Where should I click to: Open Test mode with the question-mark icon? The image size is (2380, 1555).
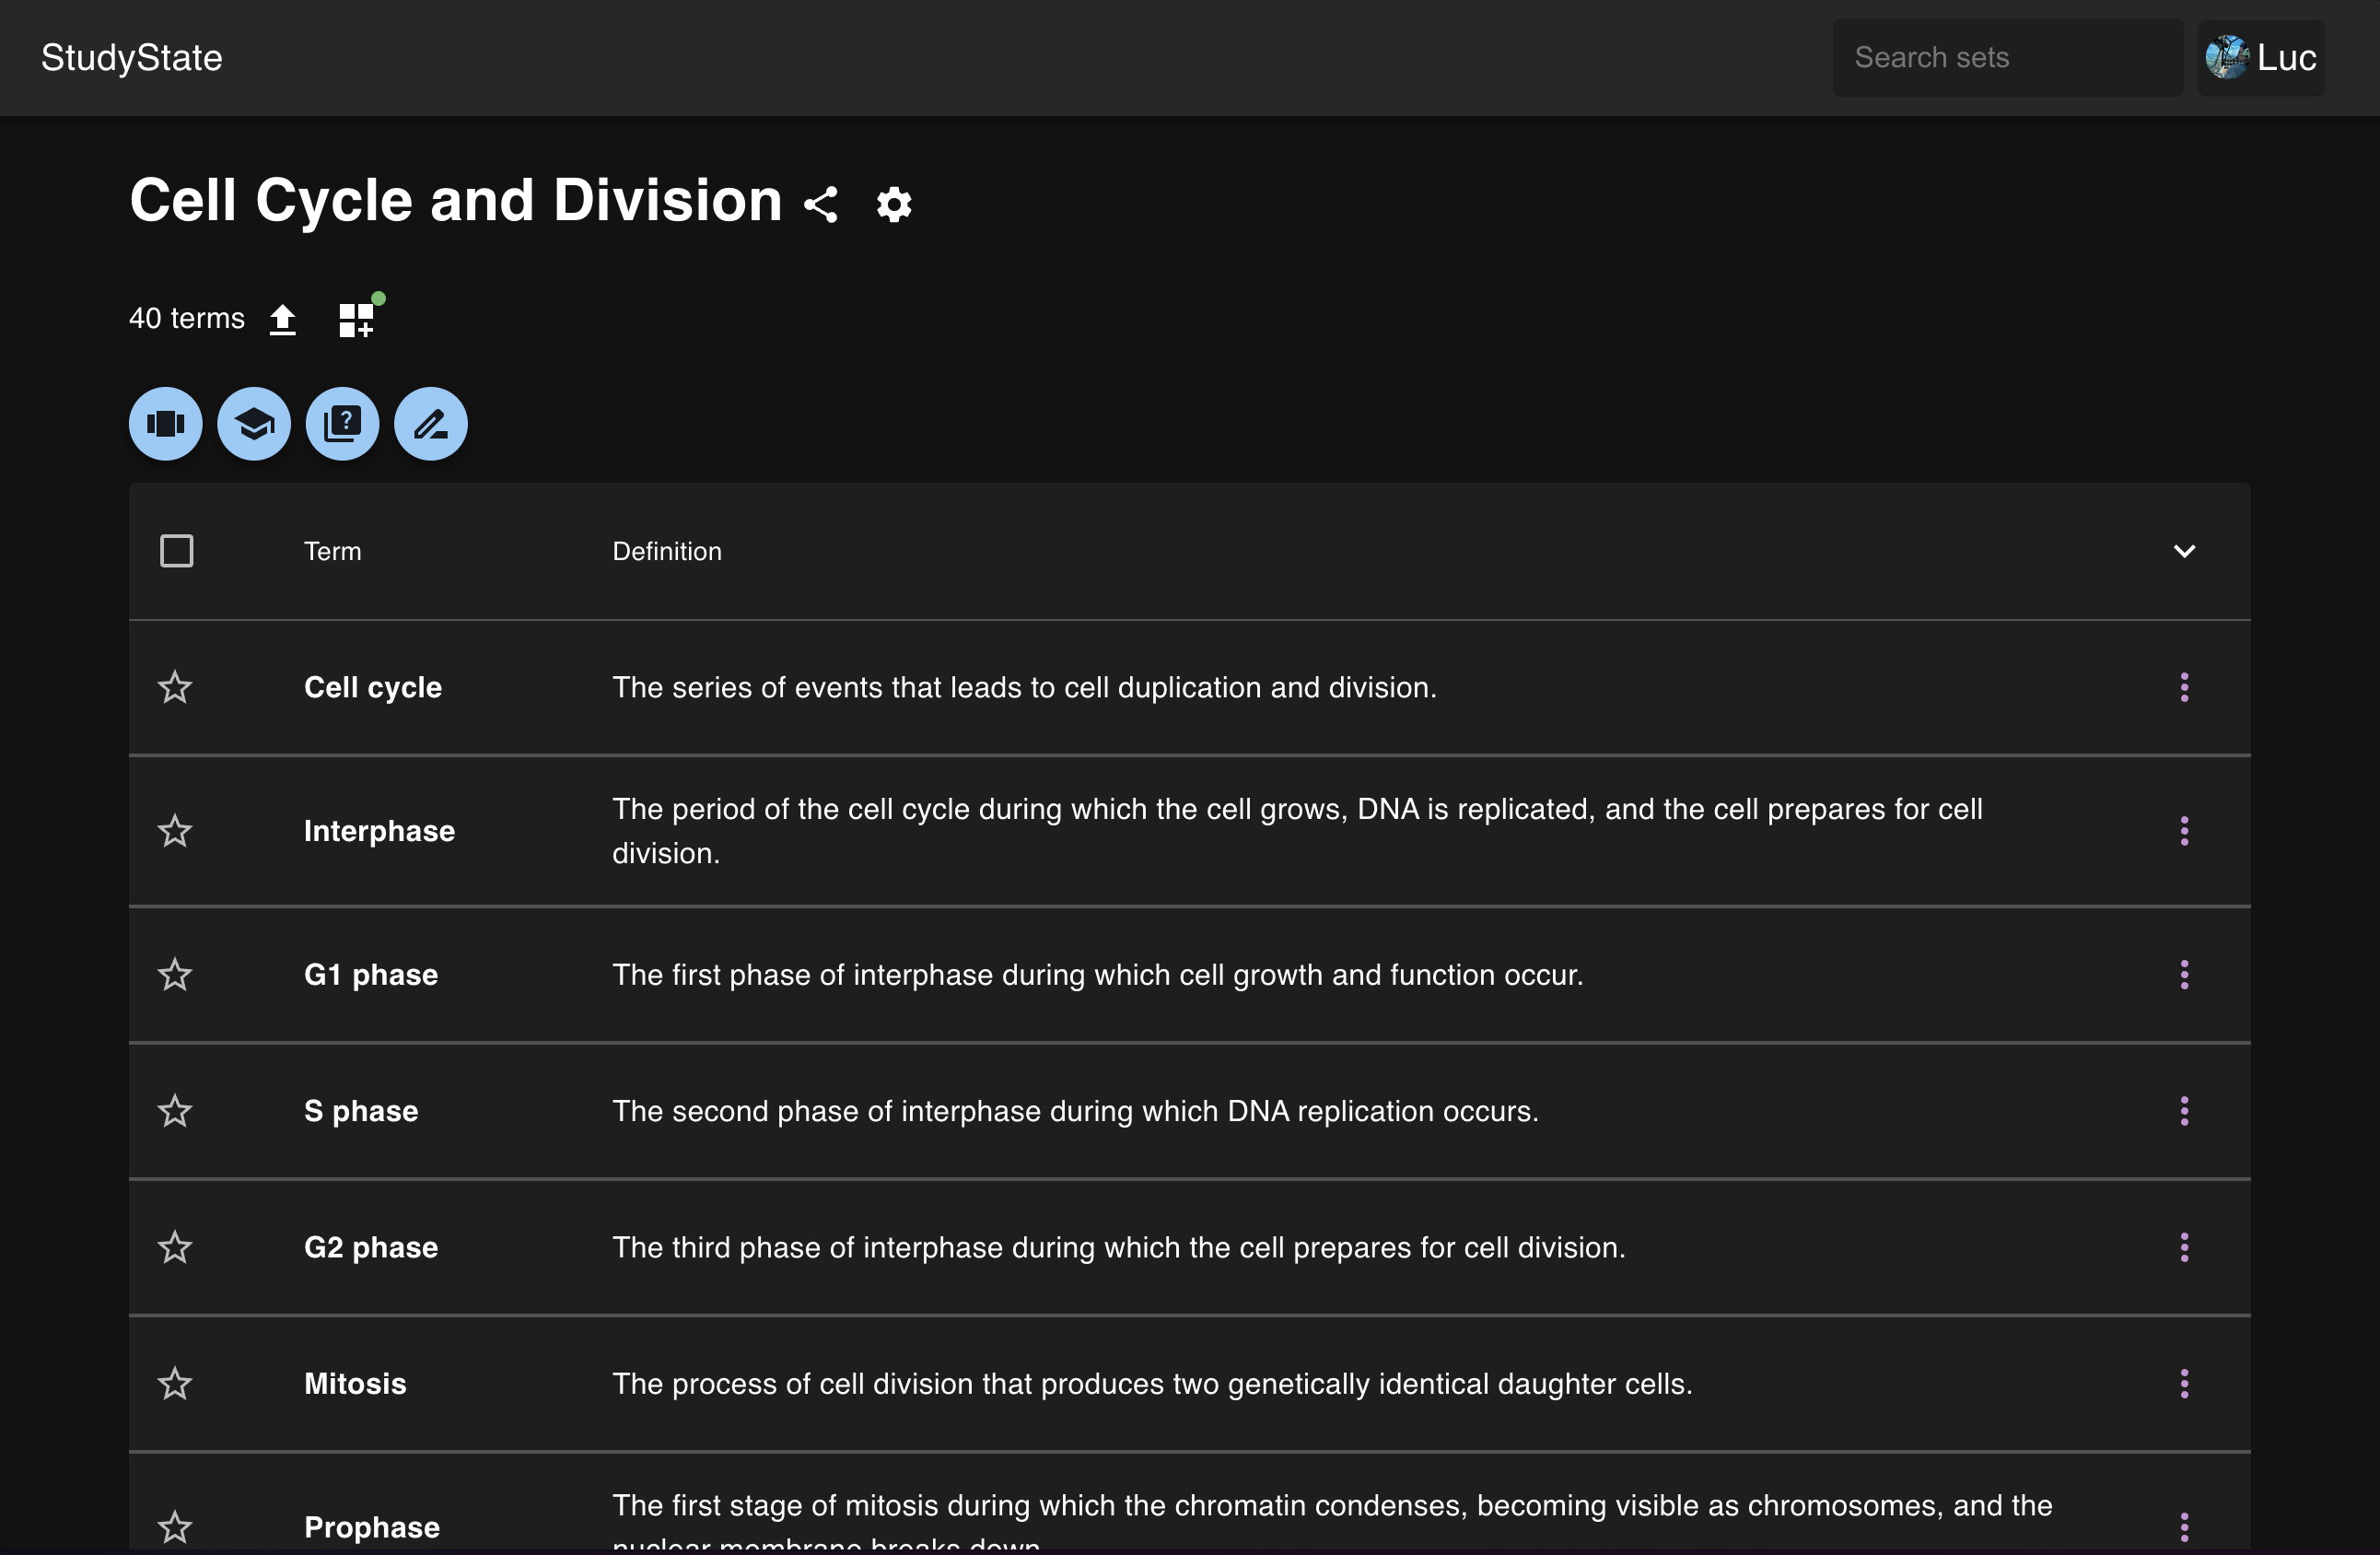(x=341, y=424)
